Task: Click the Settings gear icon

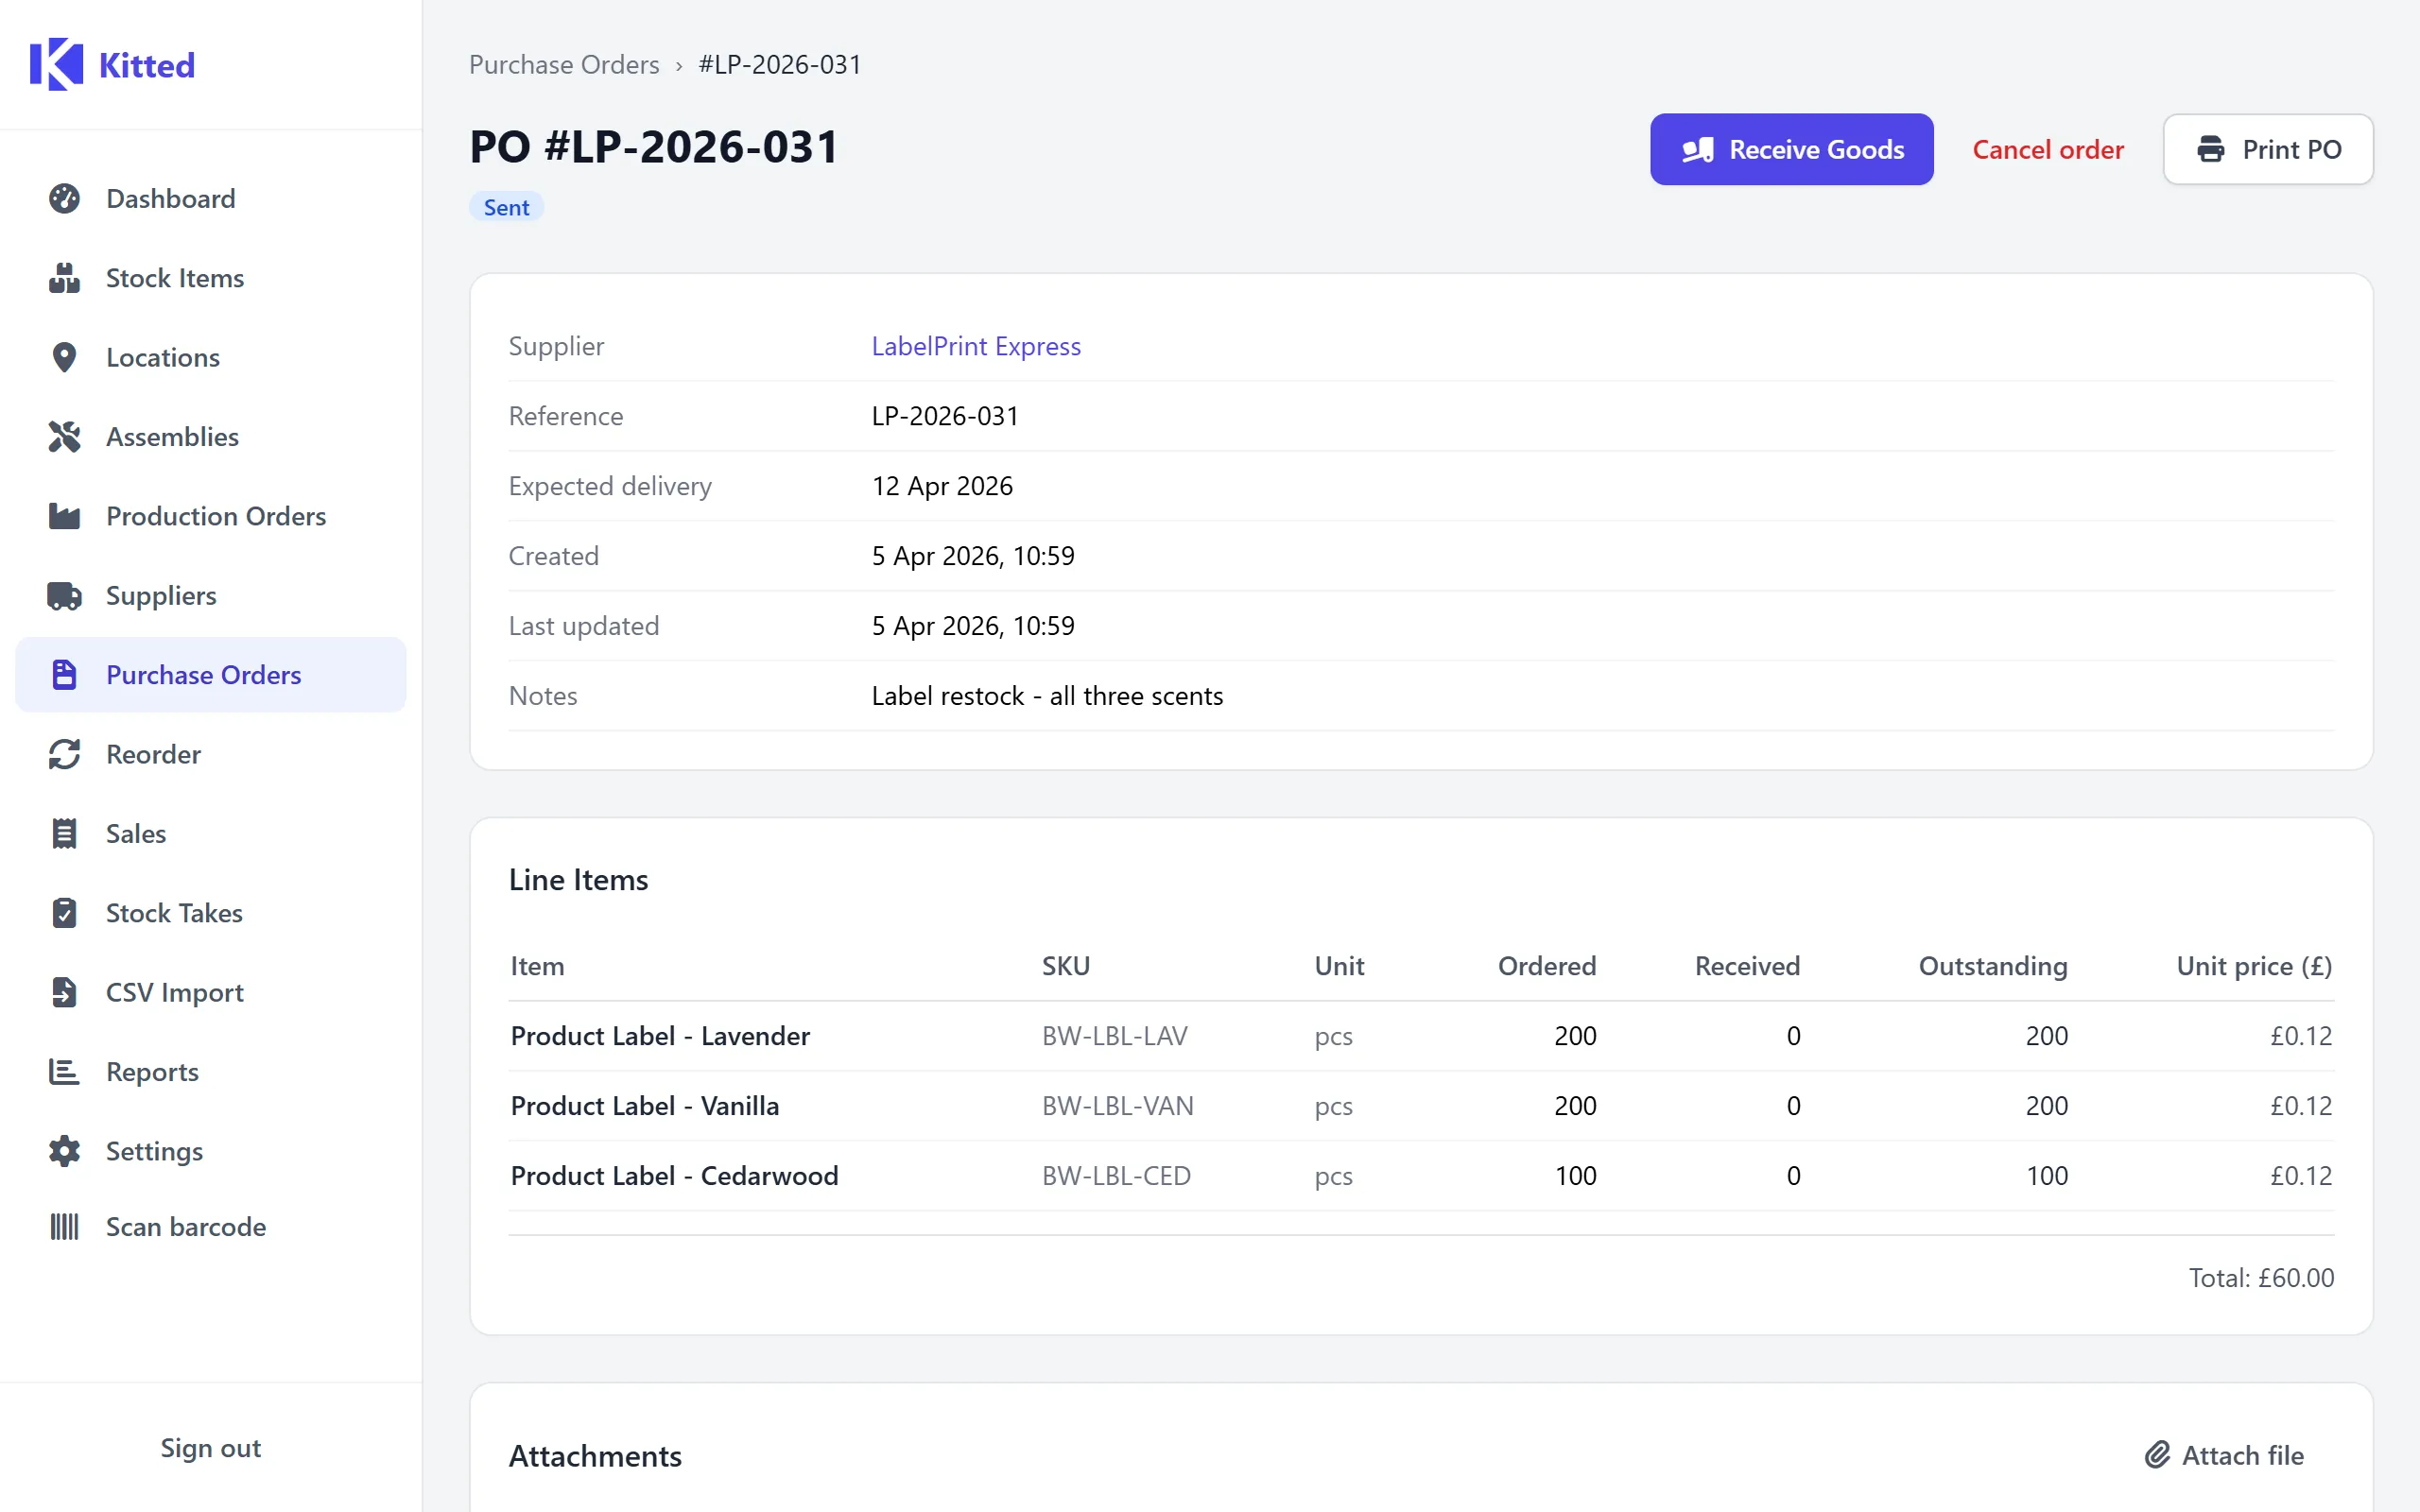Action: point(64,1151)
